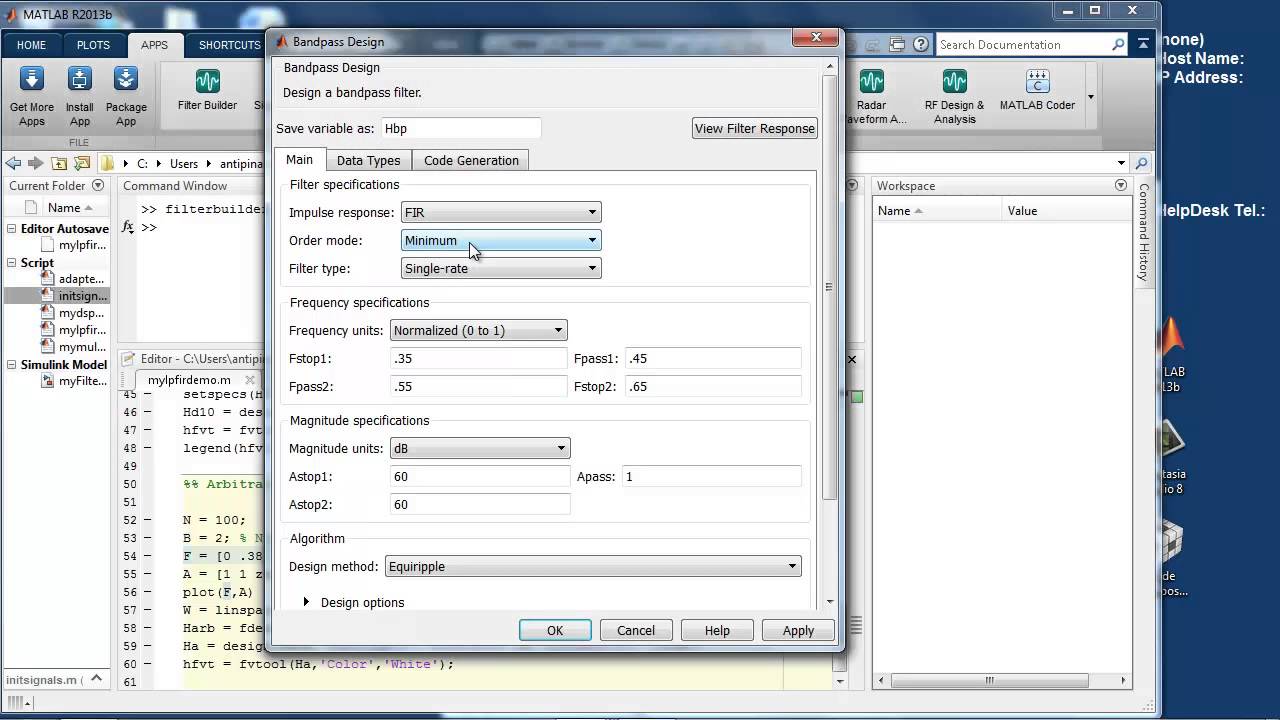Viewport: 1280px width, 720px height.
Task: Open the MATLAB Coder app
Action: click(1037, 90)
